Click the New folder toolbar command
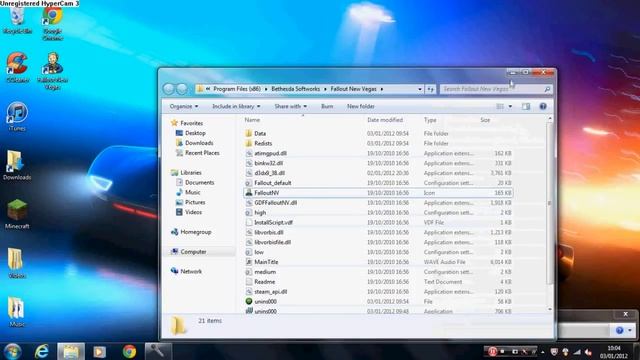Viewport: 640px width, 360px height. pos(361,106)
